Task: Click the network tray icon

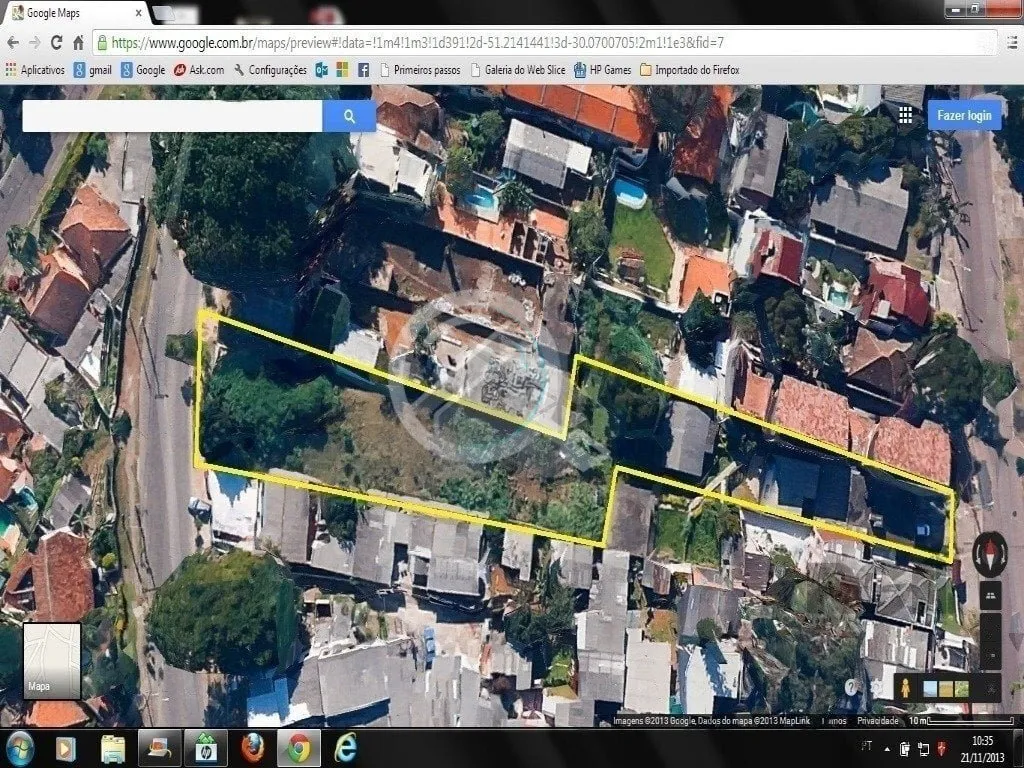Action: pyautogui.click(x=923, y=749)
